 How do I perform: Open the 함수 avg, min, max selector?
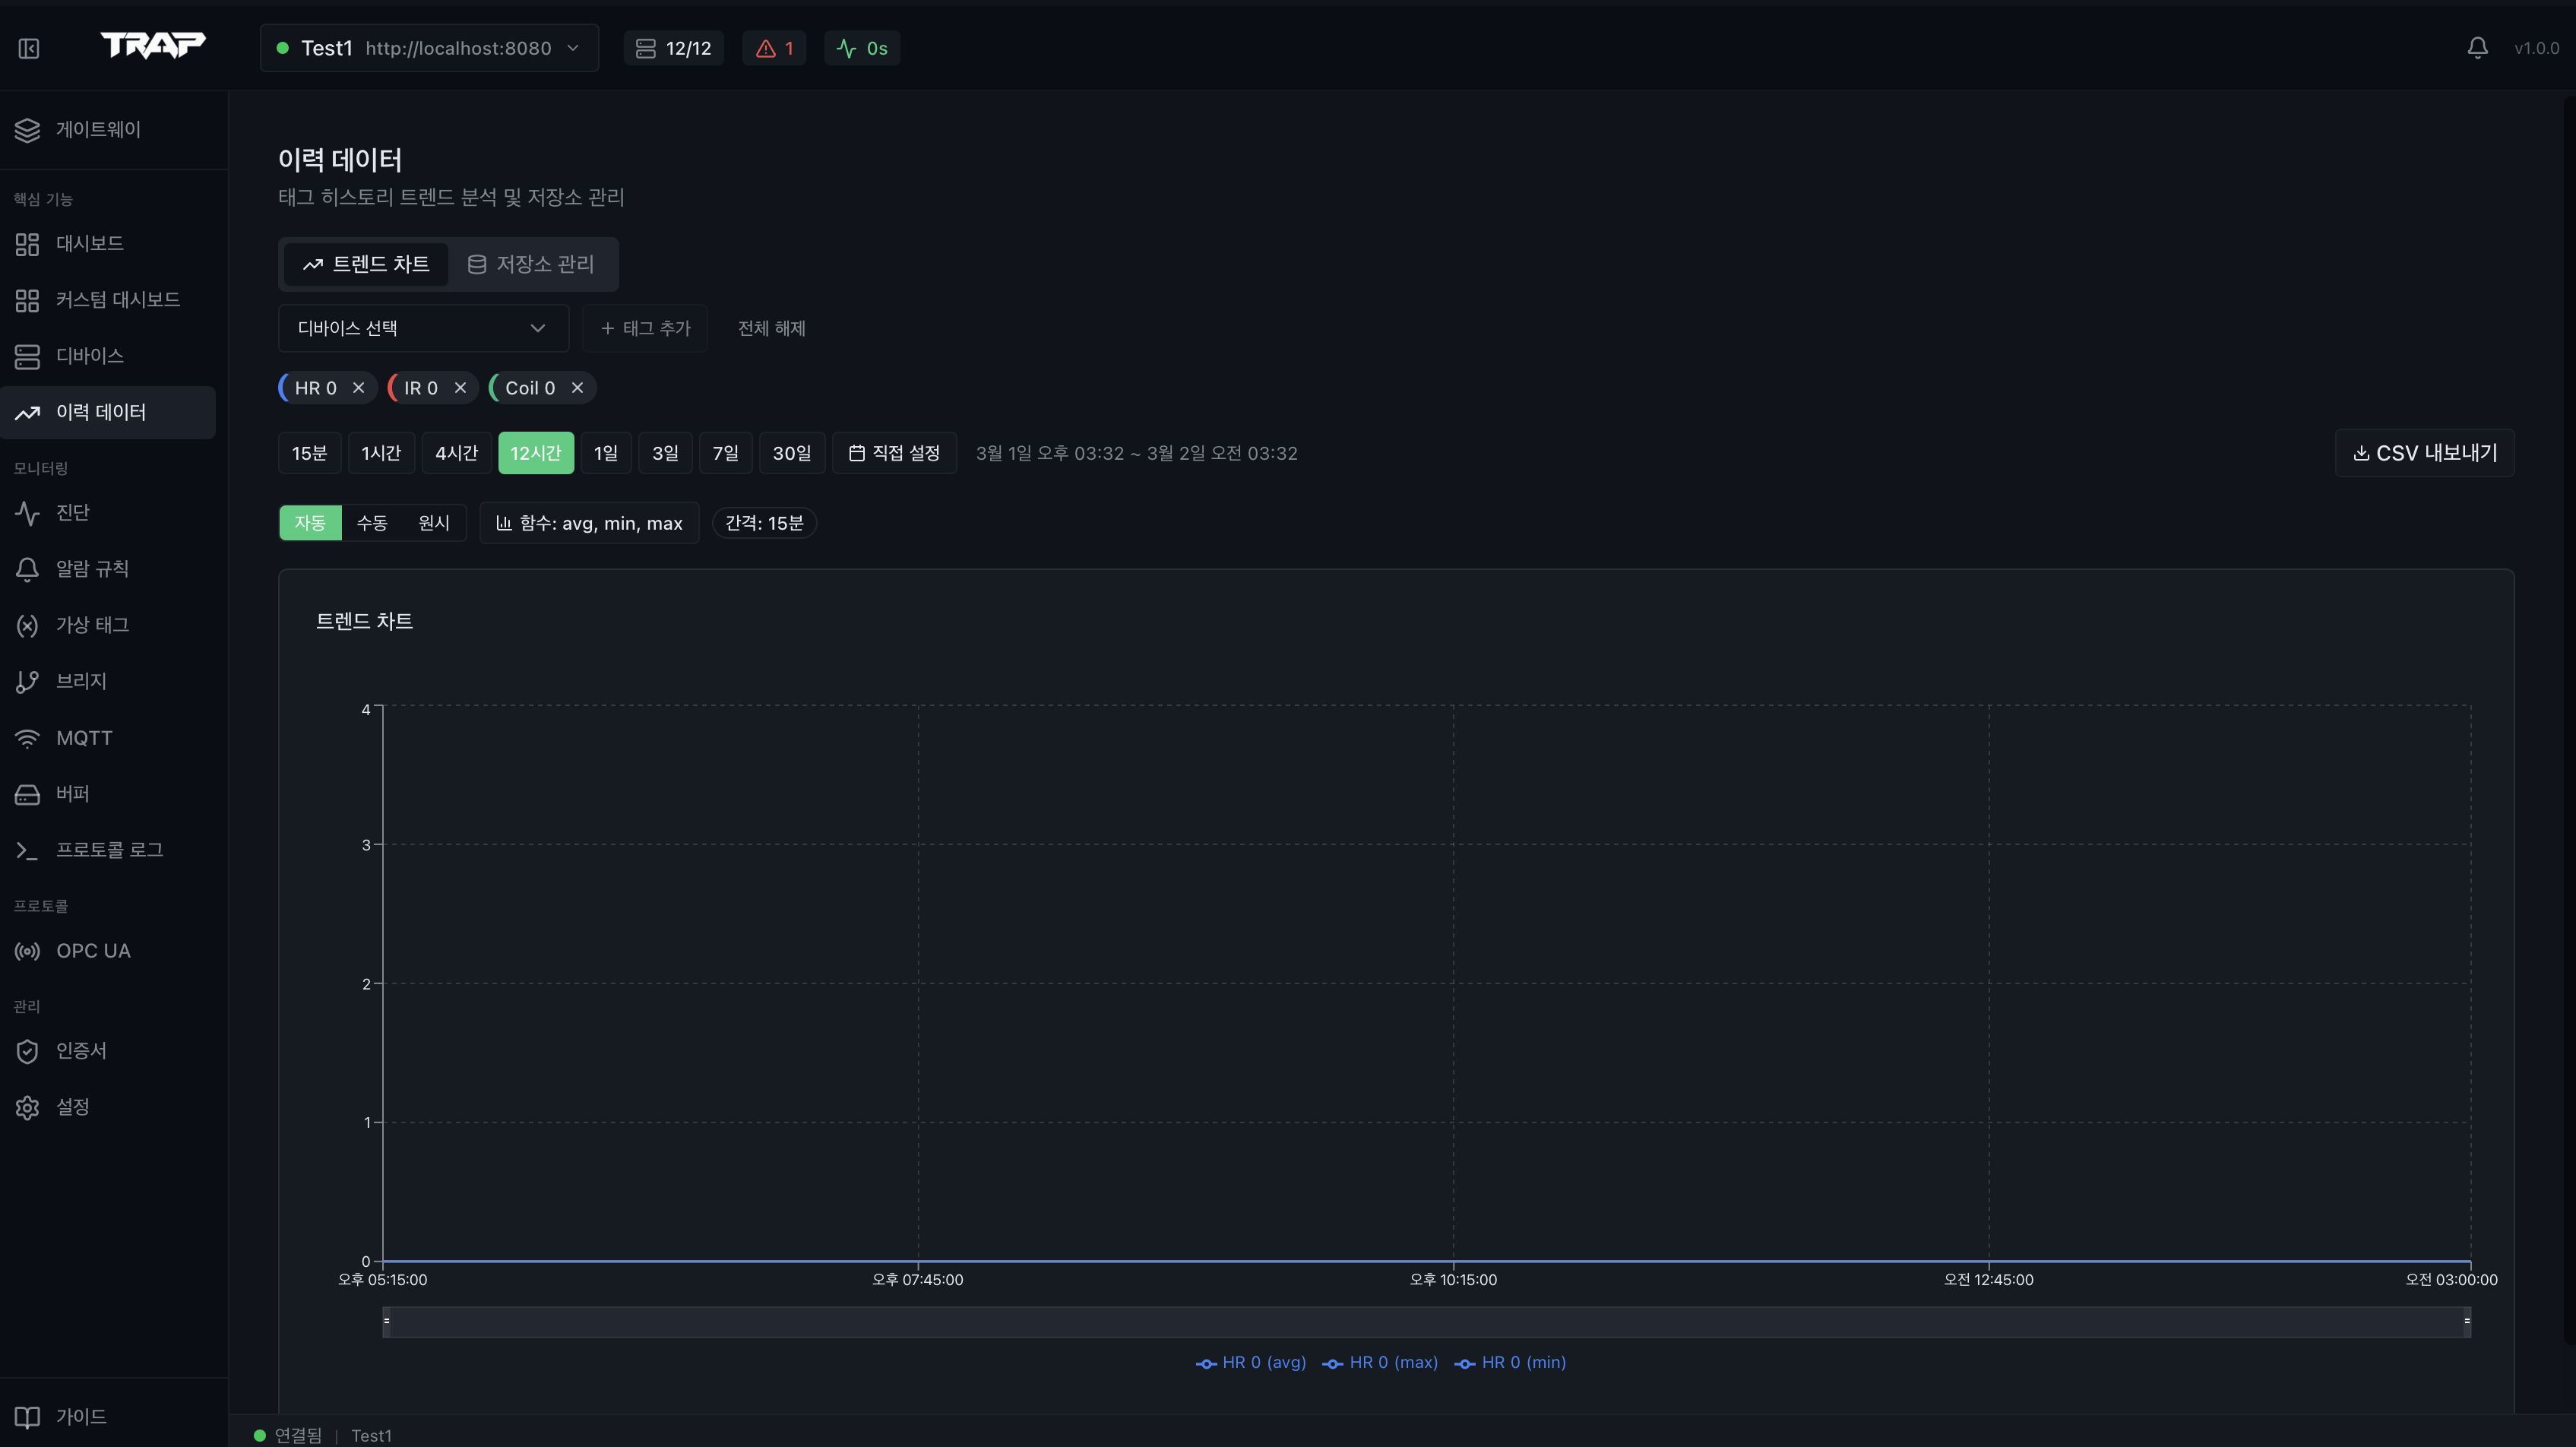point(589,523)
